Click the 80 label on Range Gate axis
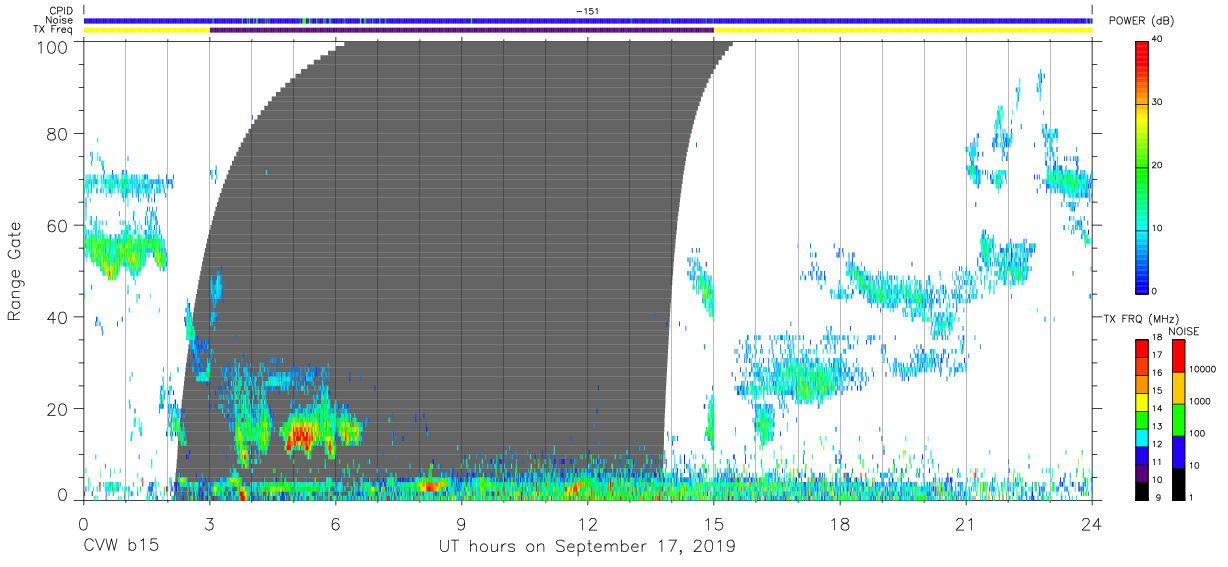The image size is (1228, 567). (x=57, y=134)
